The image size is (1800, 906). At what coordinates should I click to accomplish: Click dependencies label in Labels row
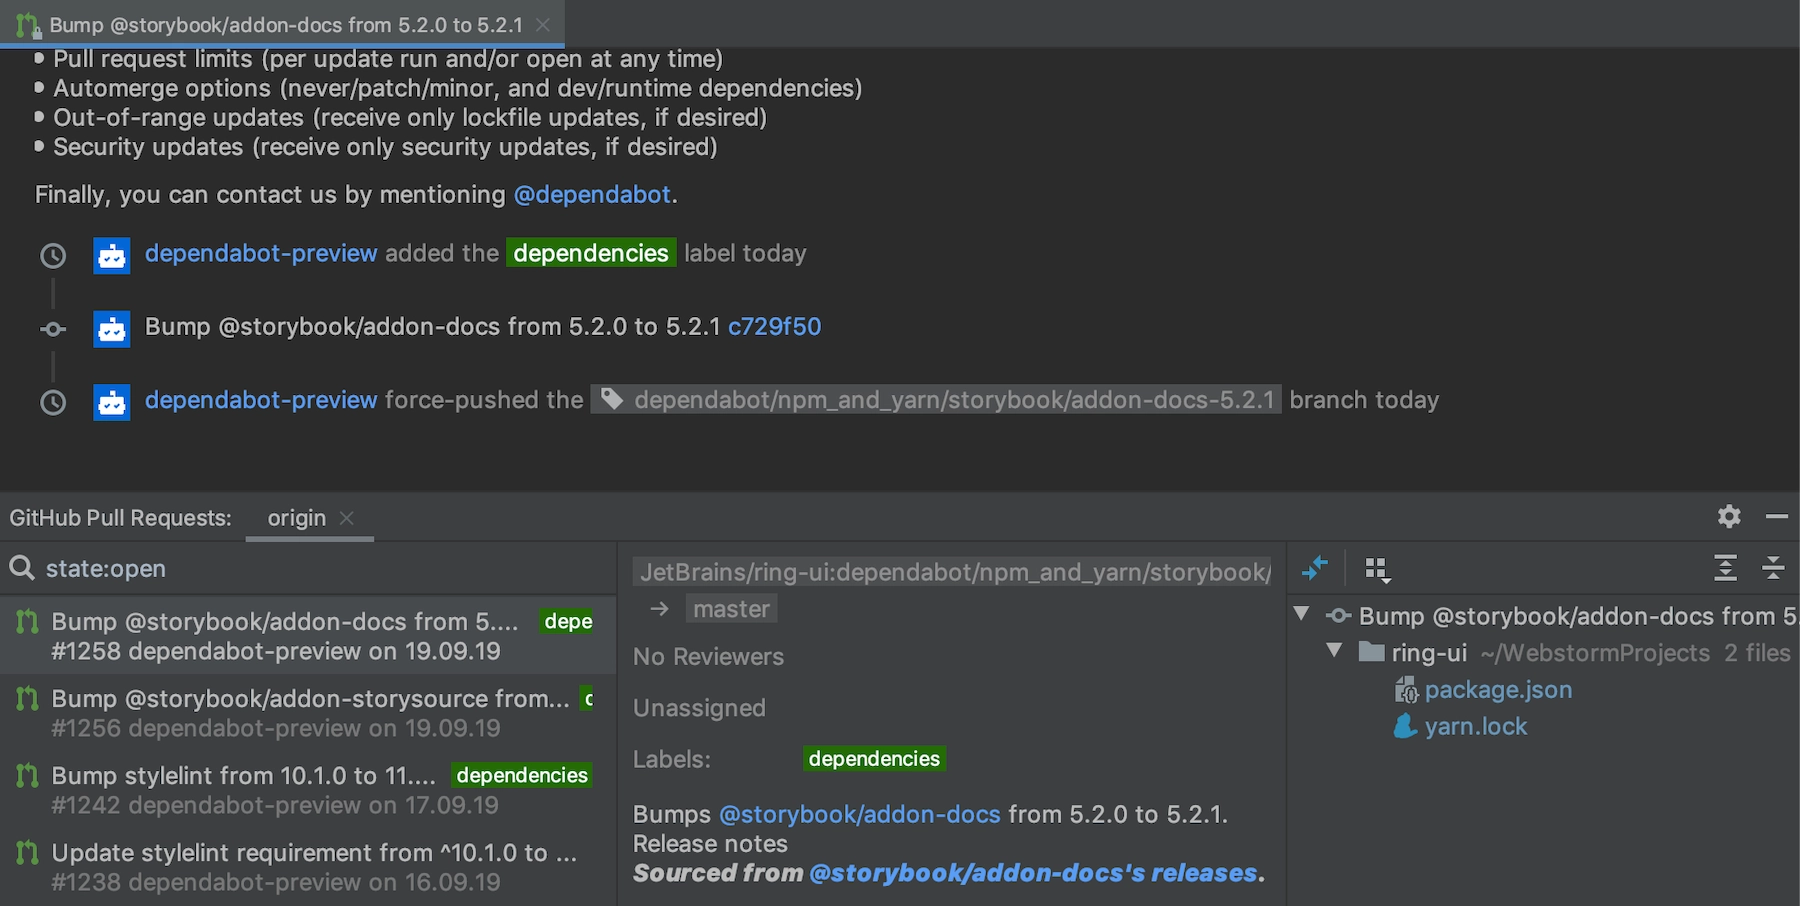coord(874,759)
